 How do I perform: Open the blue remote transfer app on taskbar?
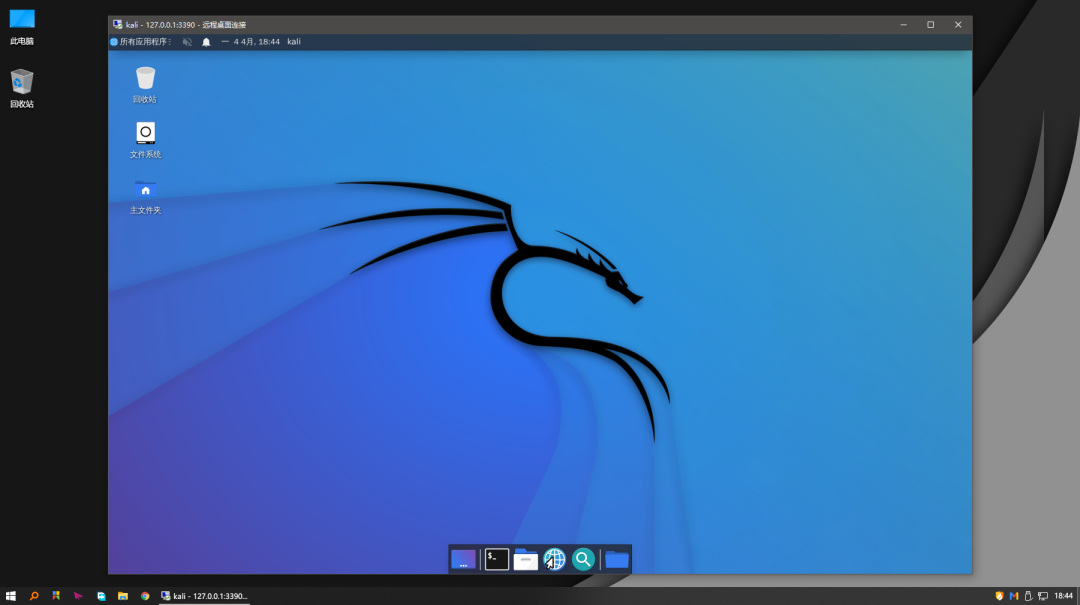coord(101,596)
